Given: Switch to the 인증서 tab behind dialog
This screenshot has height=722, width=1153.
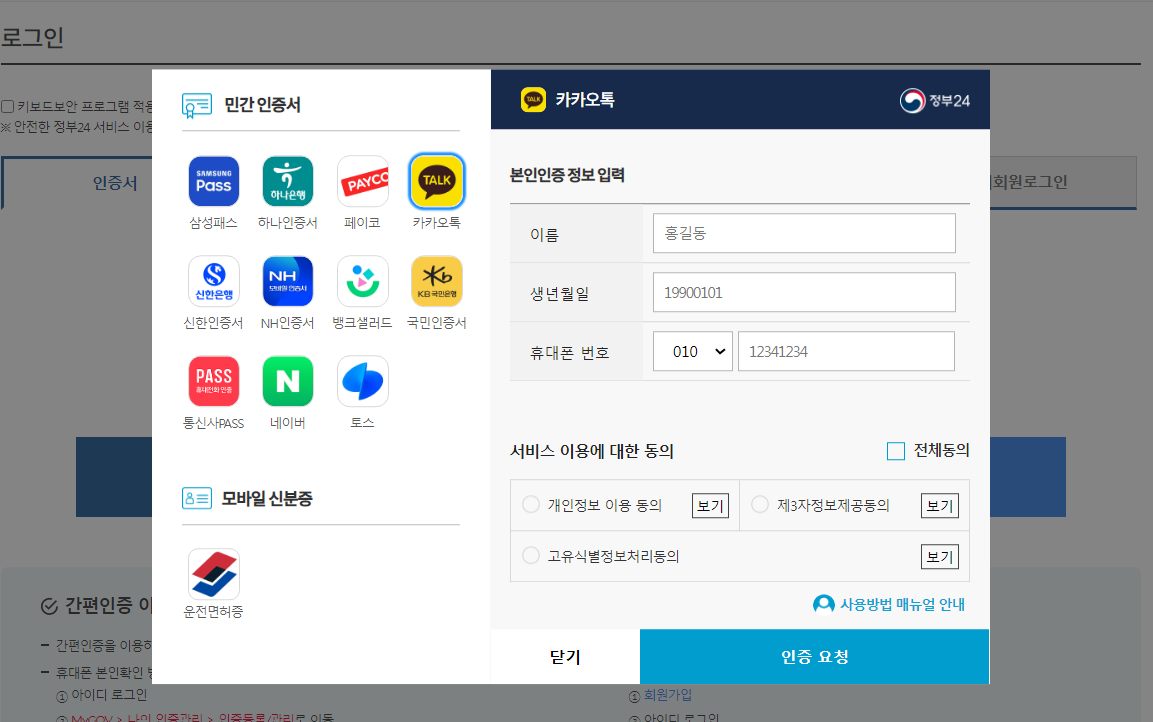Looking at the screenshot, I should pos(115,183).
